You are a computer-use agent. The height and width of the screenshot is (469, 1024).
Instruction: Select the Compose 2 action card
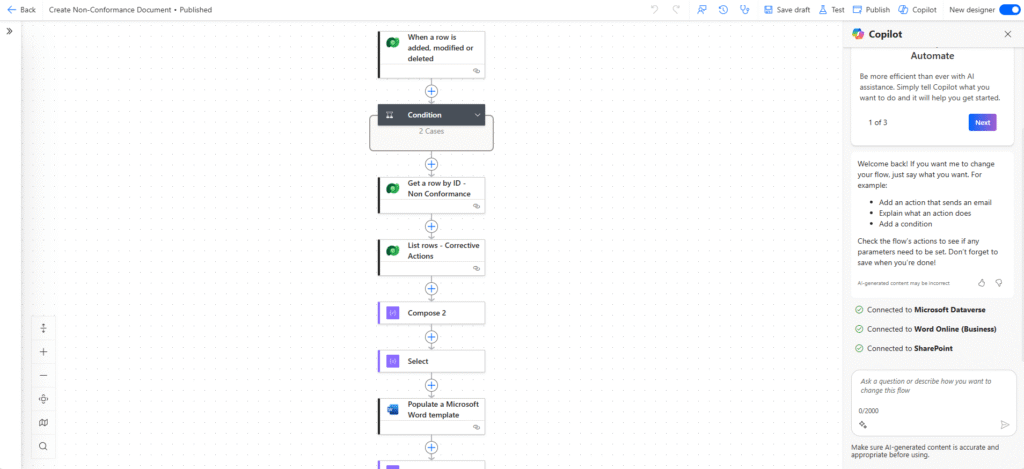(431, 313)
